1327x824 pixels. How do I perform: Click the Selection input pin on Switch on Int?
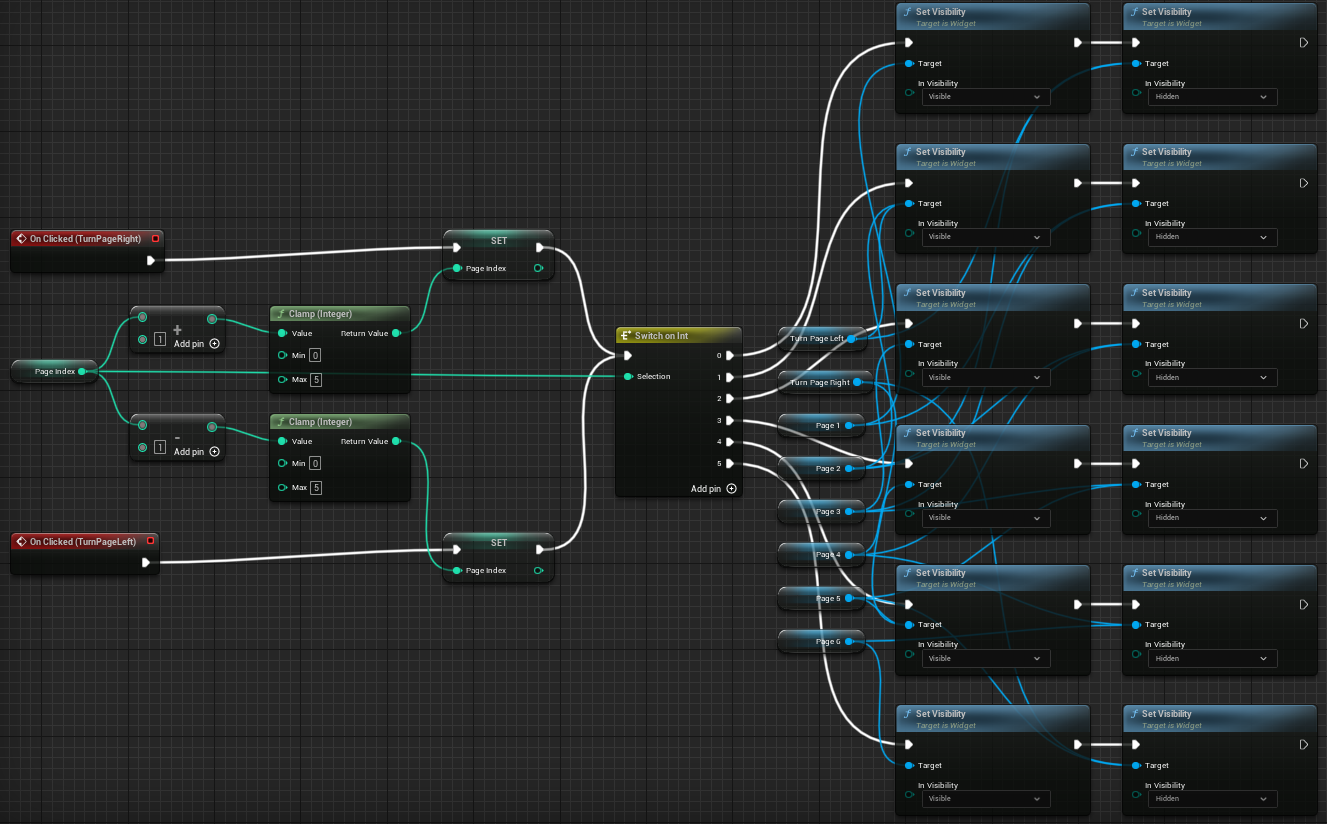pyautogui.click(x=627, y=377)
